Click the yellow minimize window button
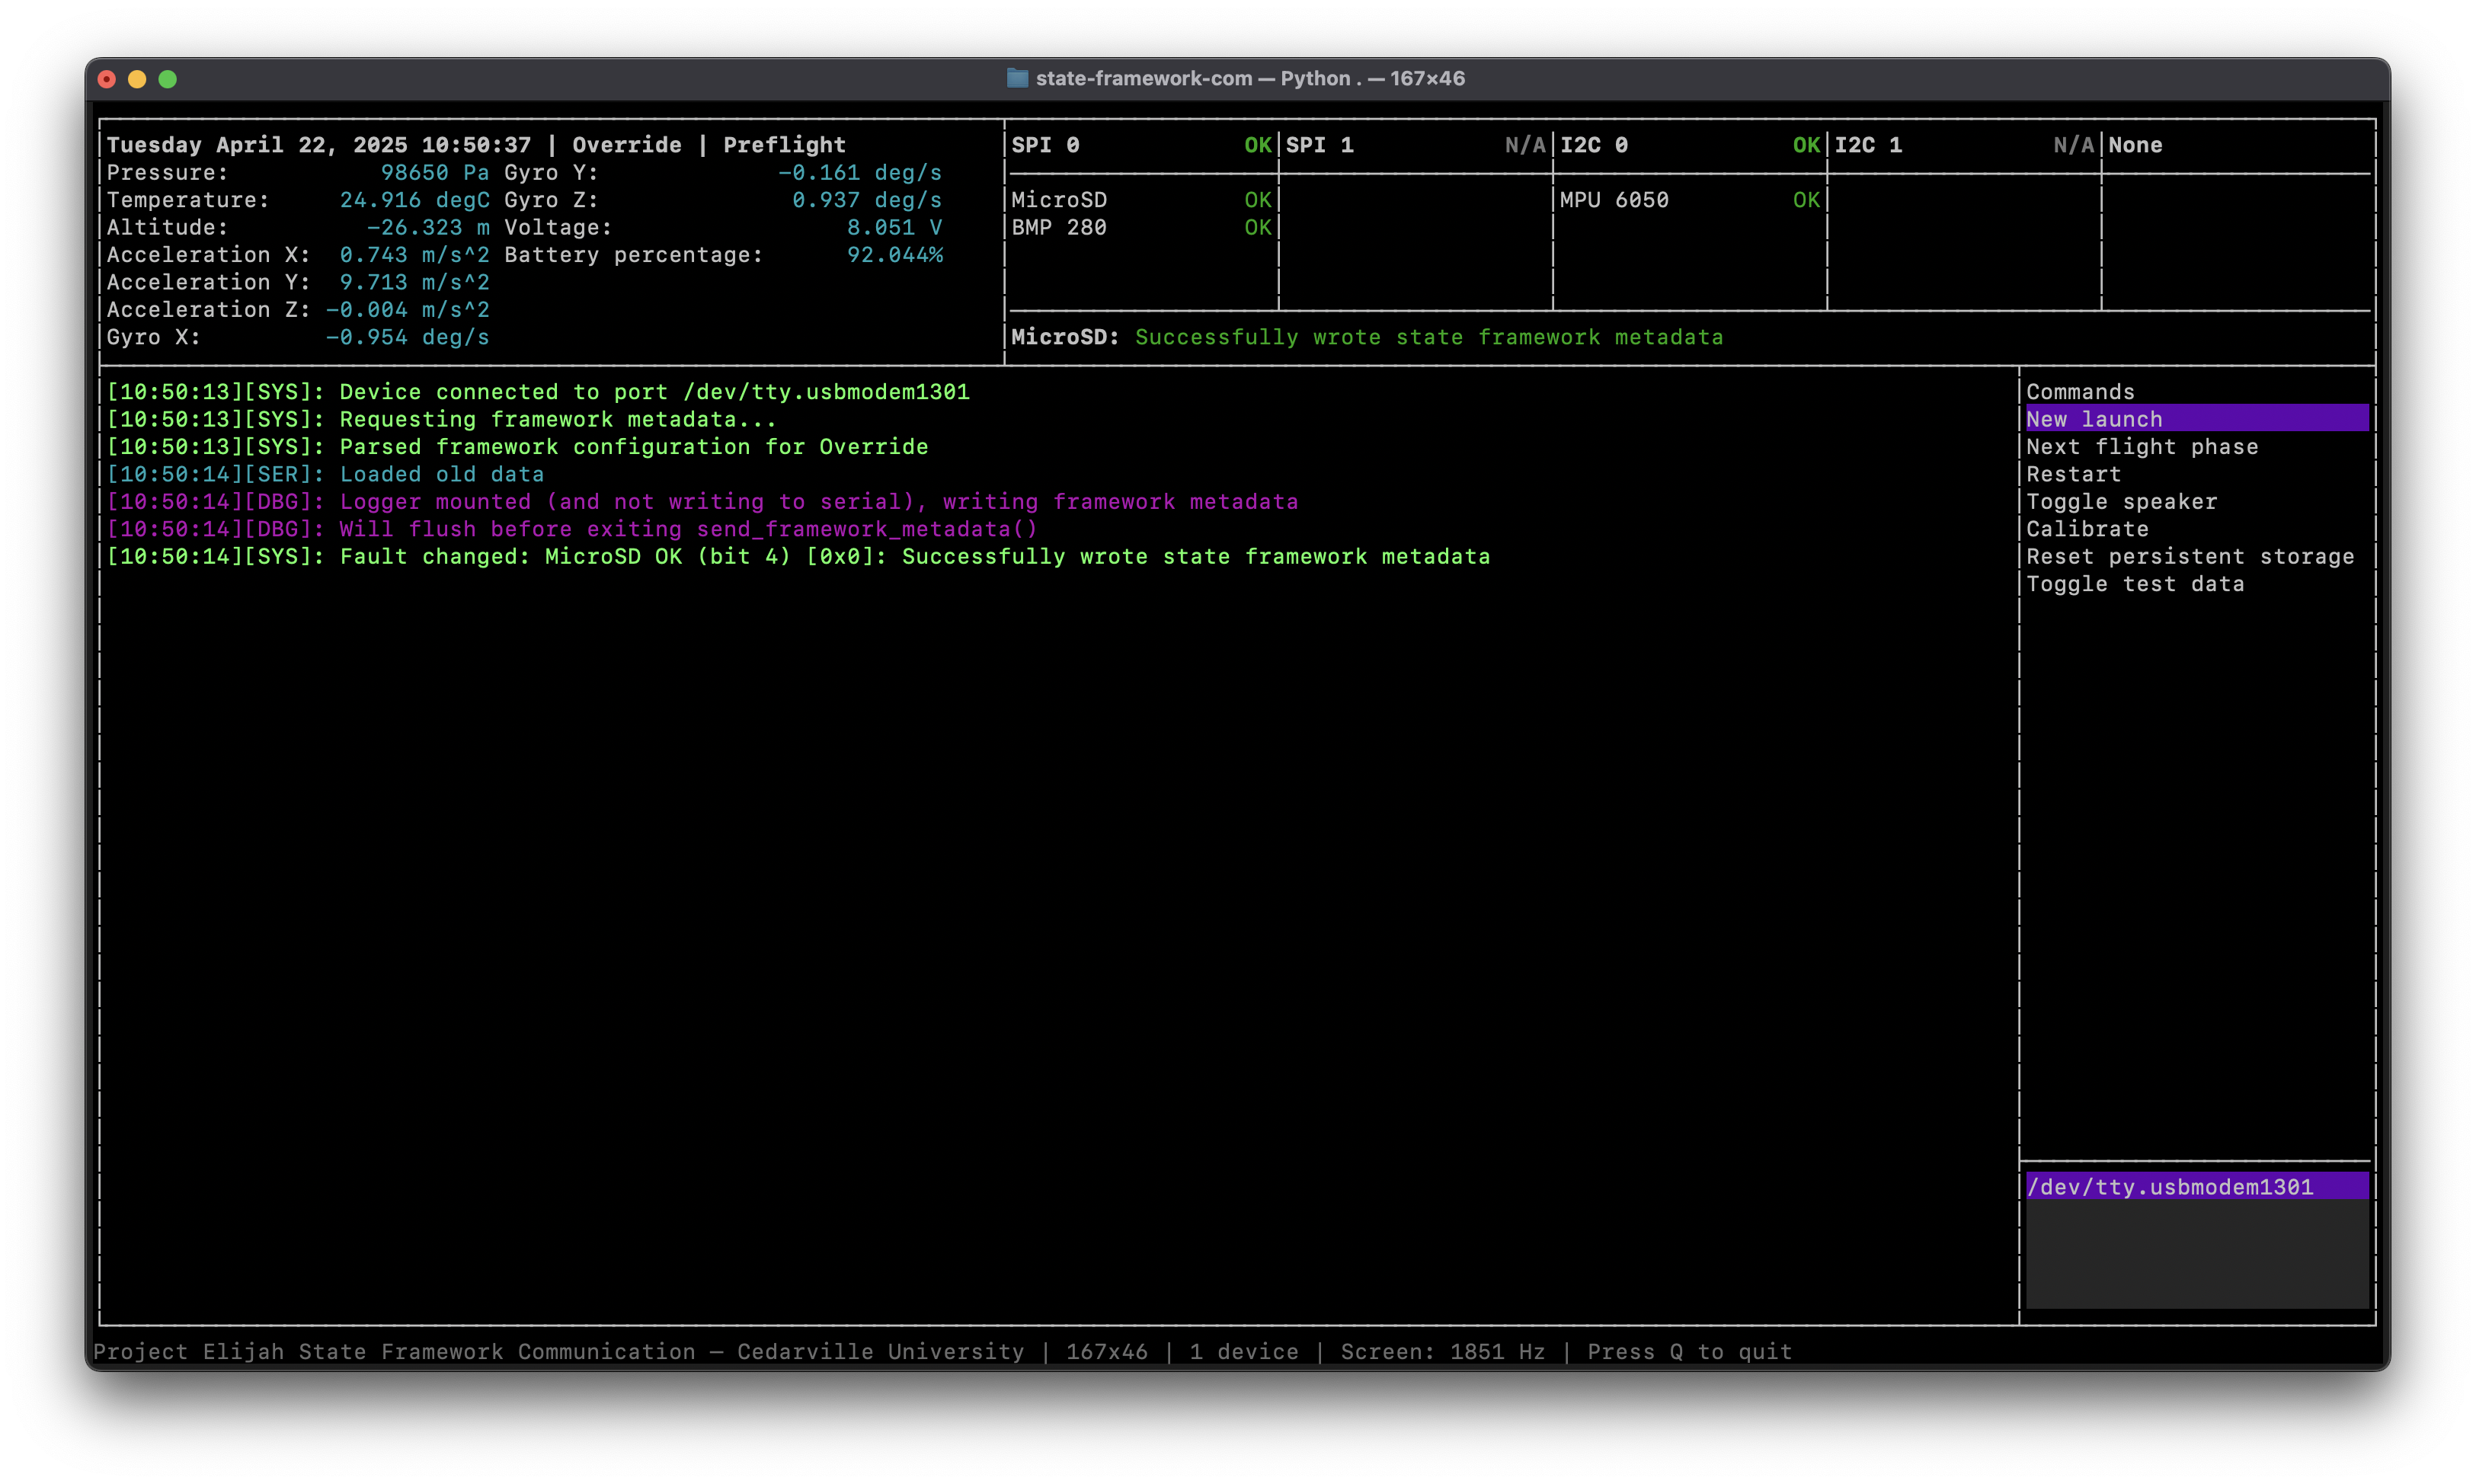Image resolution: width=2476 pixels, height=1484 pixels. pos(137,79)
